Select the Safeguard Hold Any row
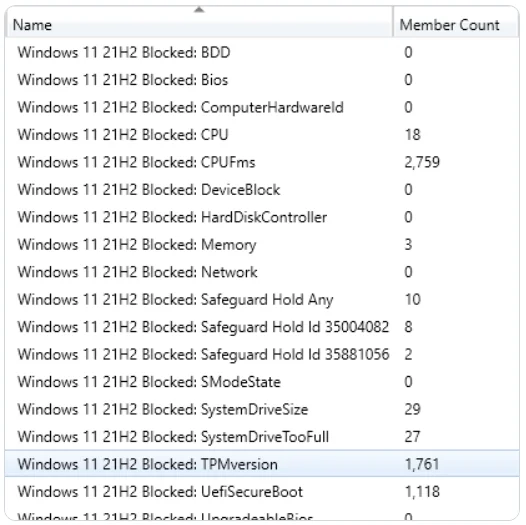 pos(262,300)
